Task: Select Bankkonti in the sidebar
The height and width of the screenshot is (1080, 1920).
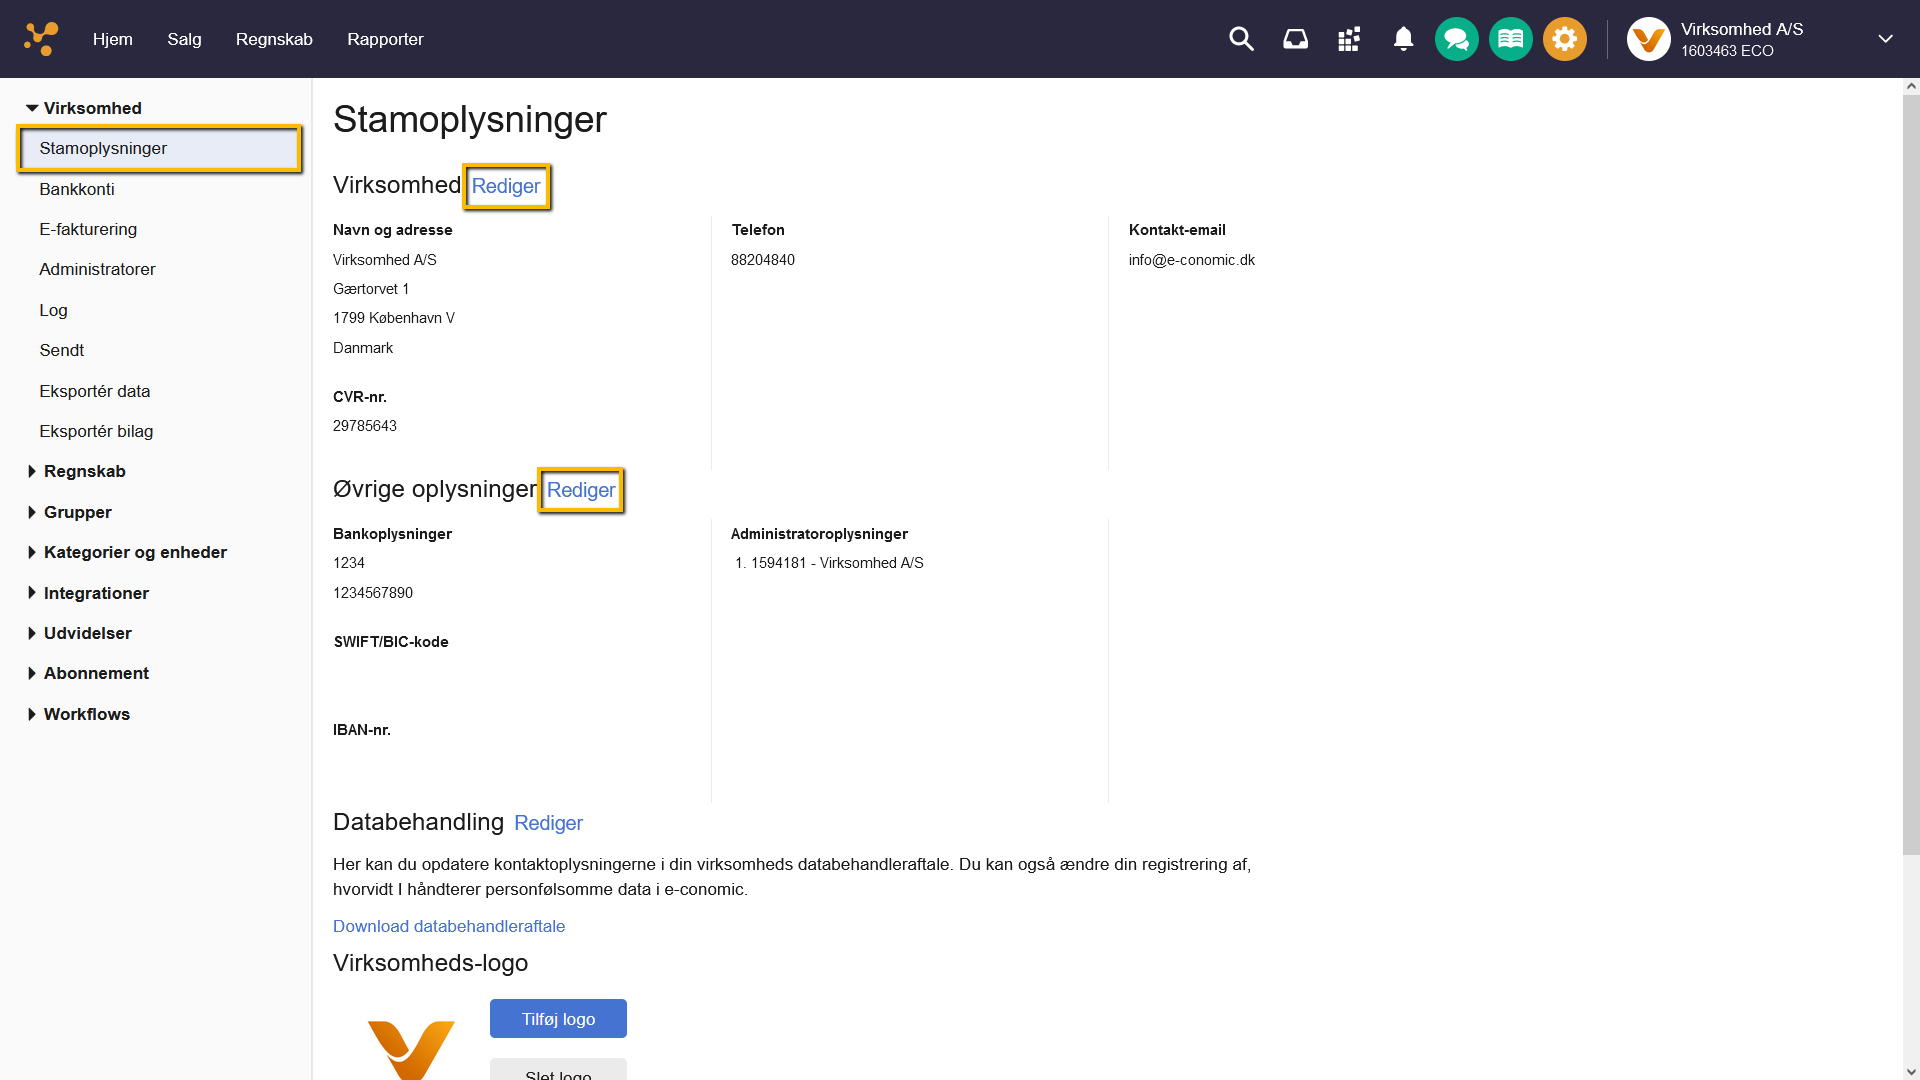Action: 76,189
